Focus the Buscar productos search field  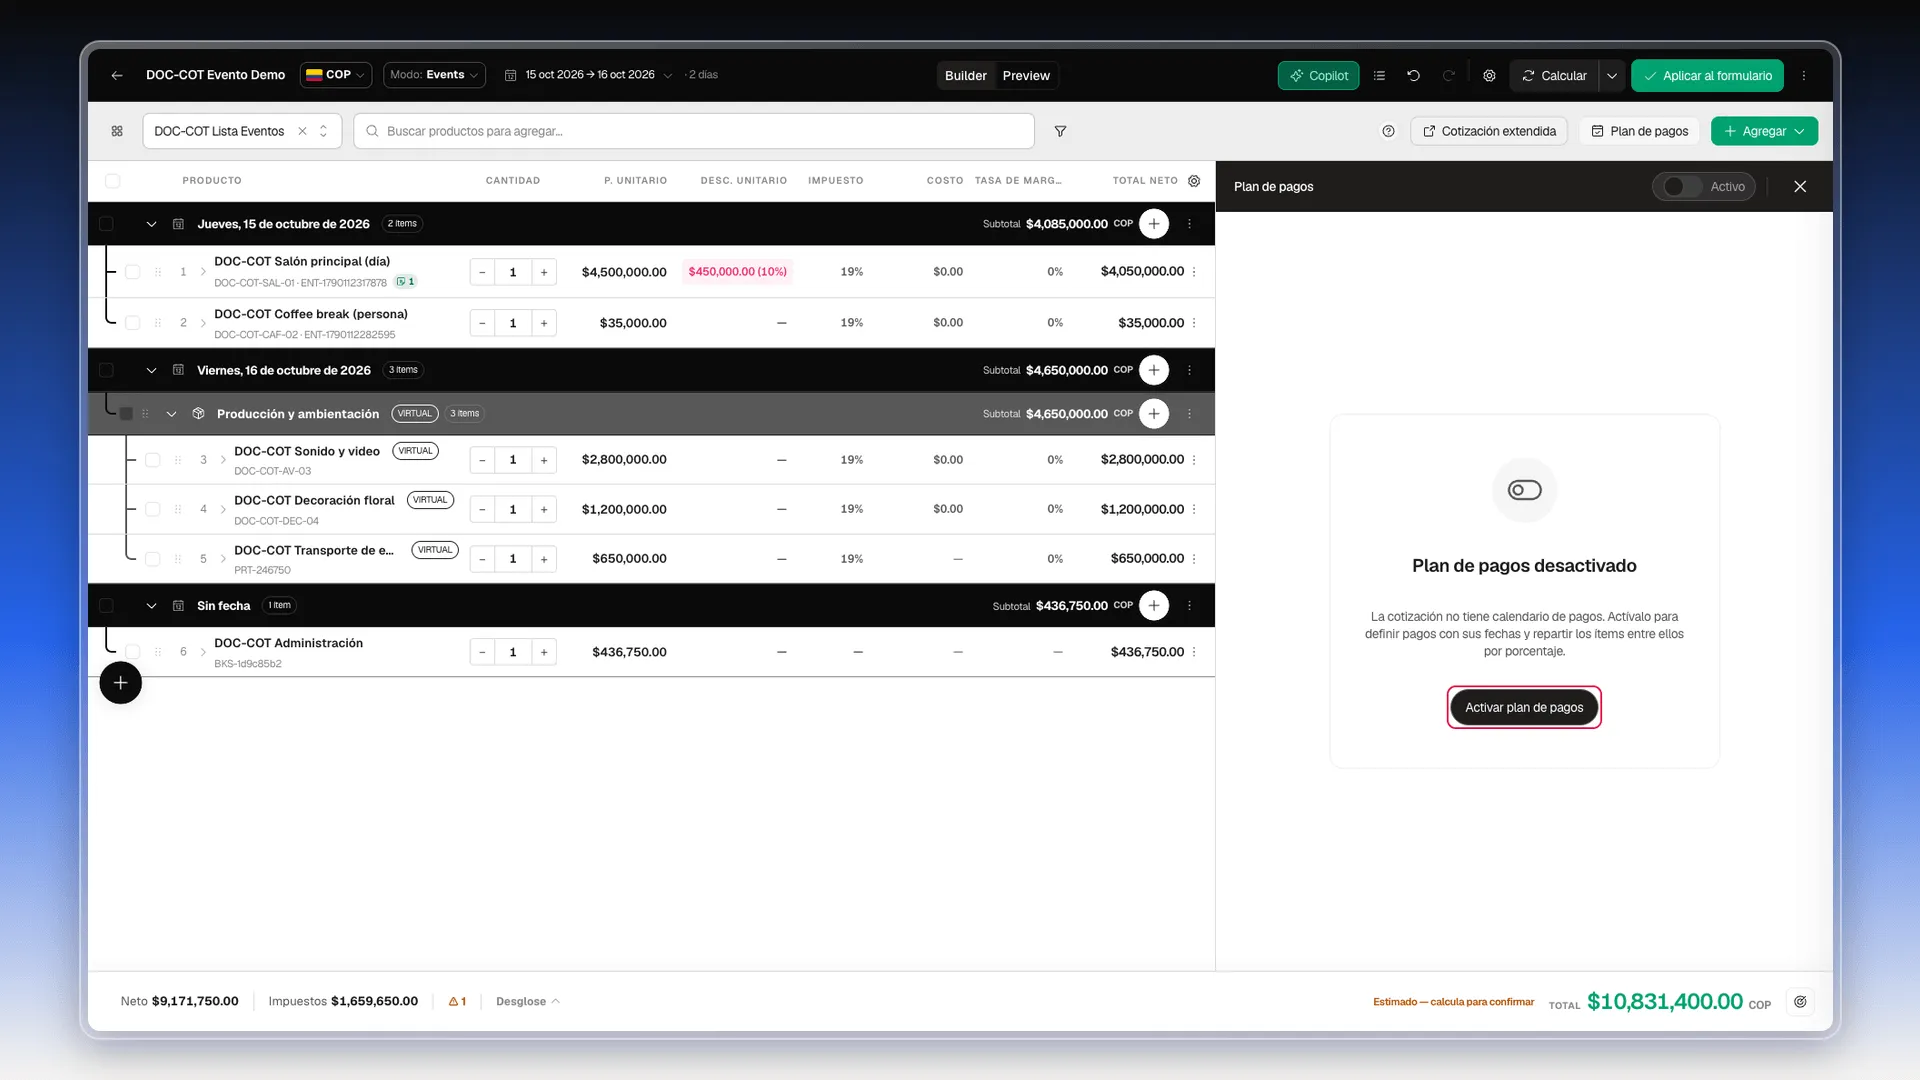(x=694, y=131)
